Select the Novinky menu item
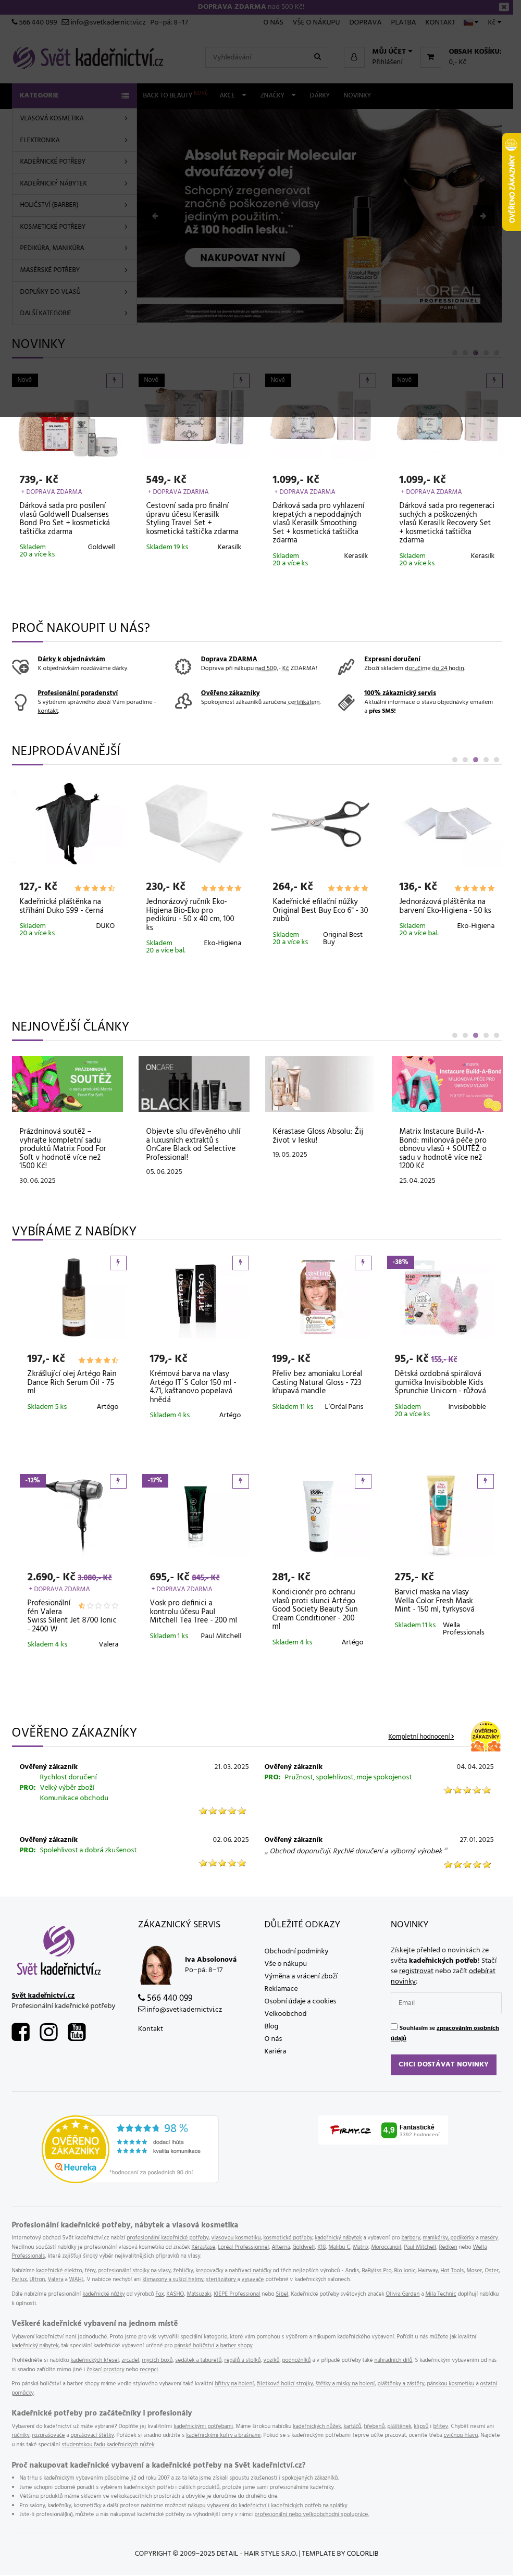The image size is (521, 2576). pos(357,95)
